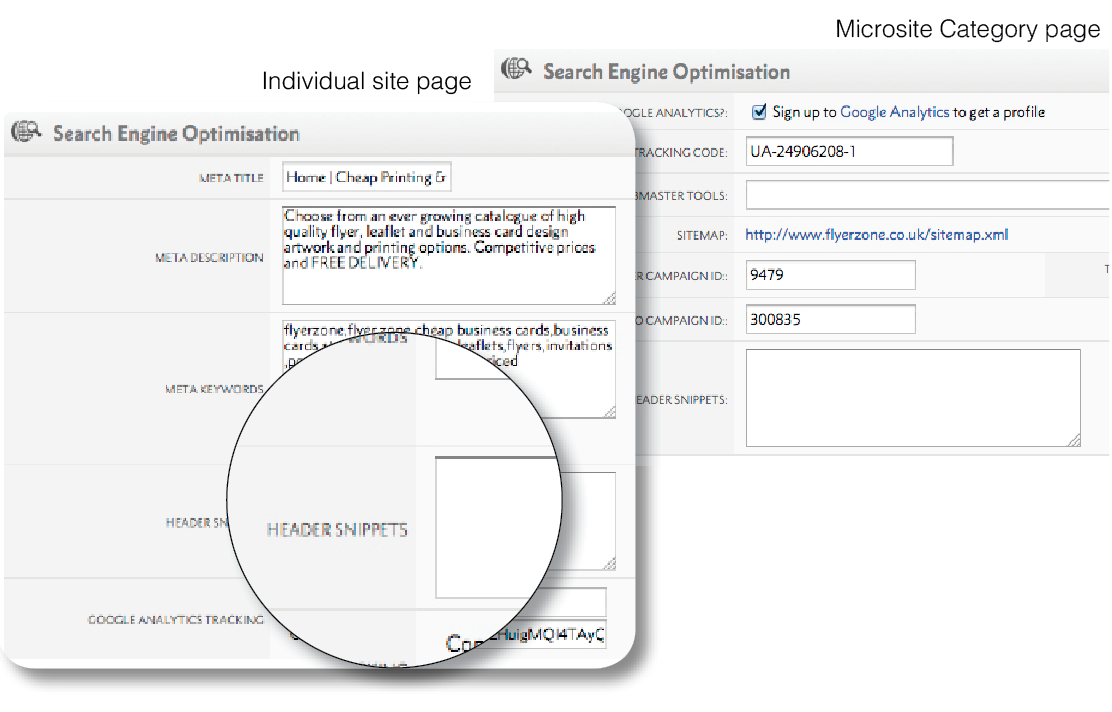
Task: Click the globe search icon in the Individual site panel
Action: (26, 133)
